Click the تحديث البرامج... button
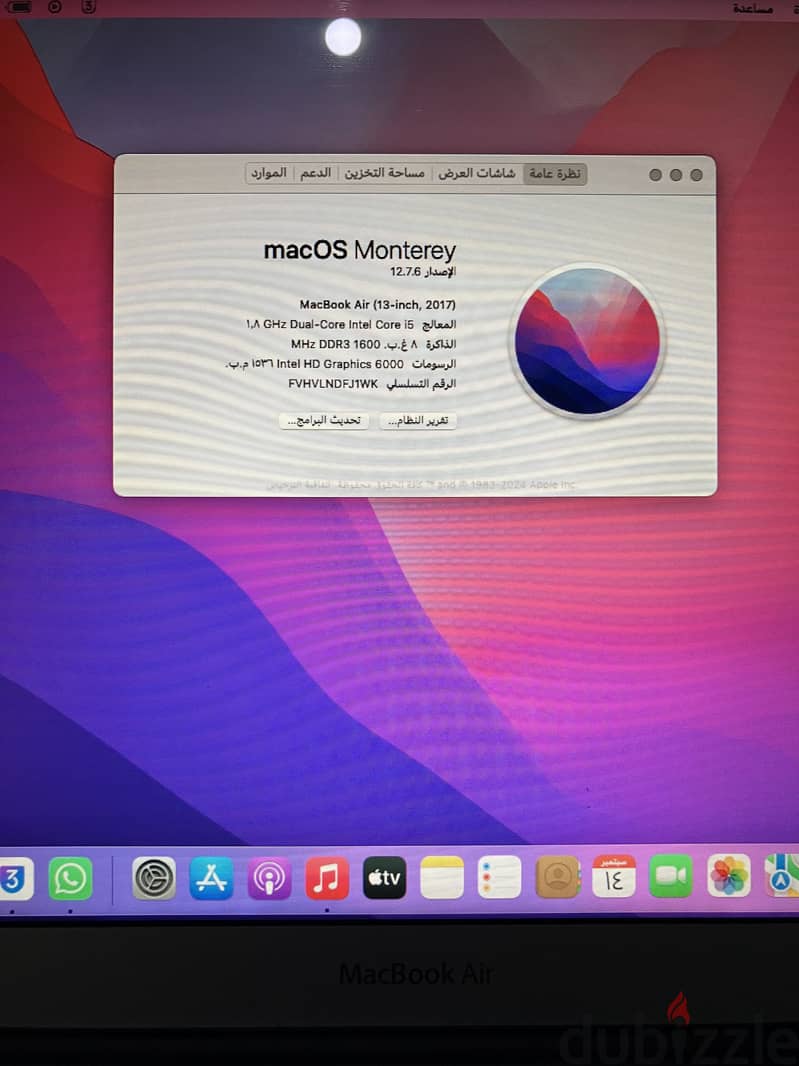This screenshot has width=799, height=1066. point(324,421)
